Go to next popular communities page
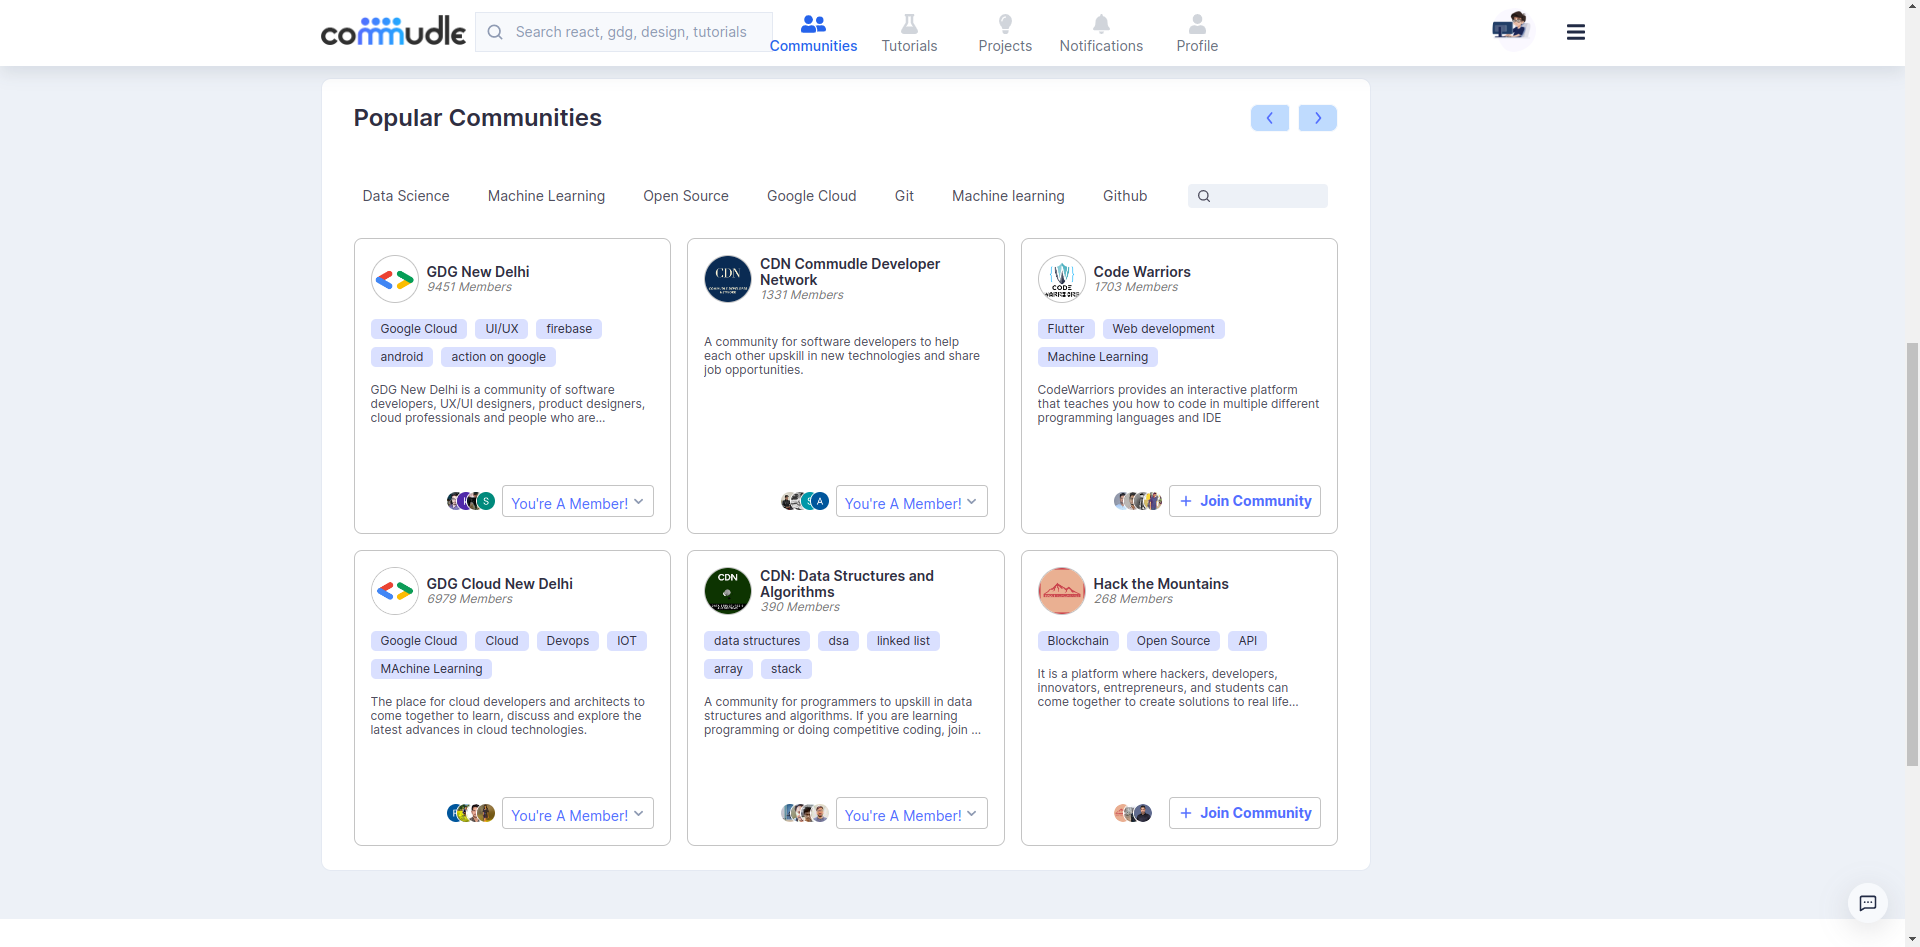 (x=1318, y=118)
